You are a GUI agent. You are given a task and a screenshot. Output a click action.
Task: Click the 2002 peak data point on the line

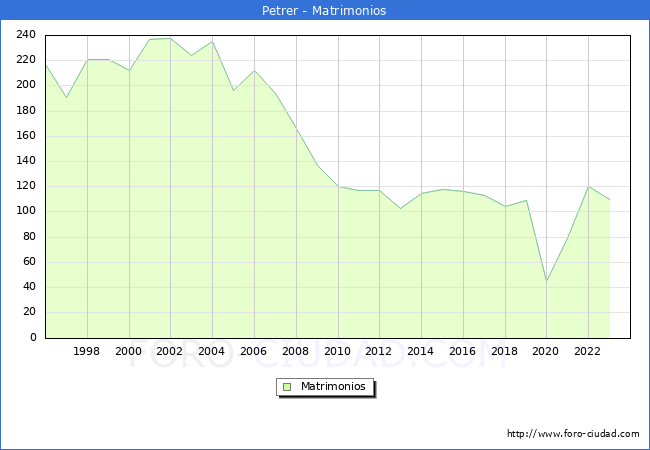170,39
